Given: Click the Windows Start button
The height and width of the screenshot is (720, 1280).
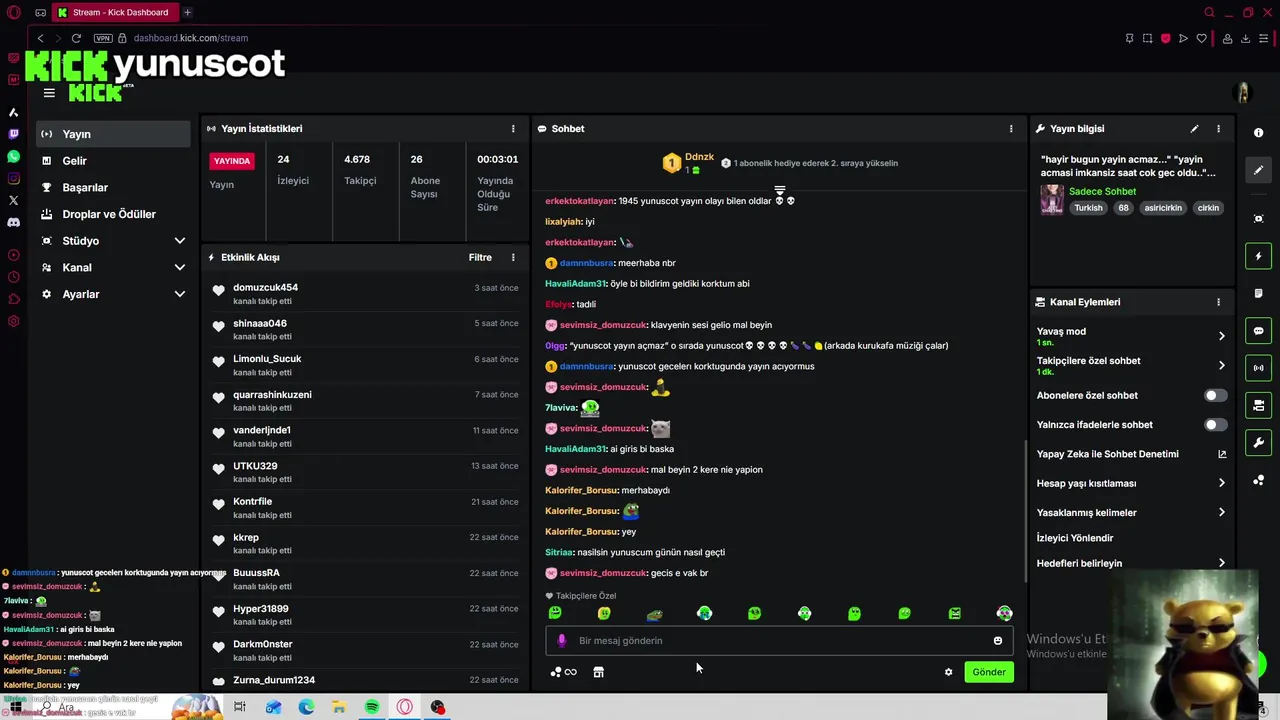Looking at the screenshot, I should [x=16, y=707].
